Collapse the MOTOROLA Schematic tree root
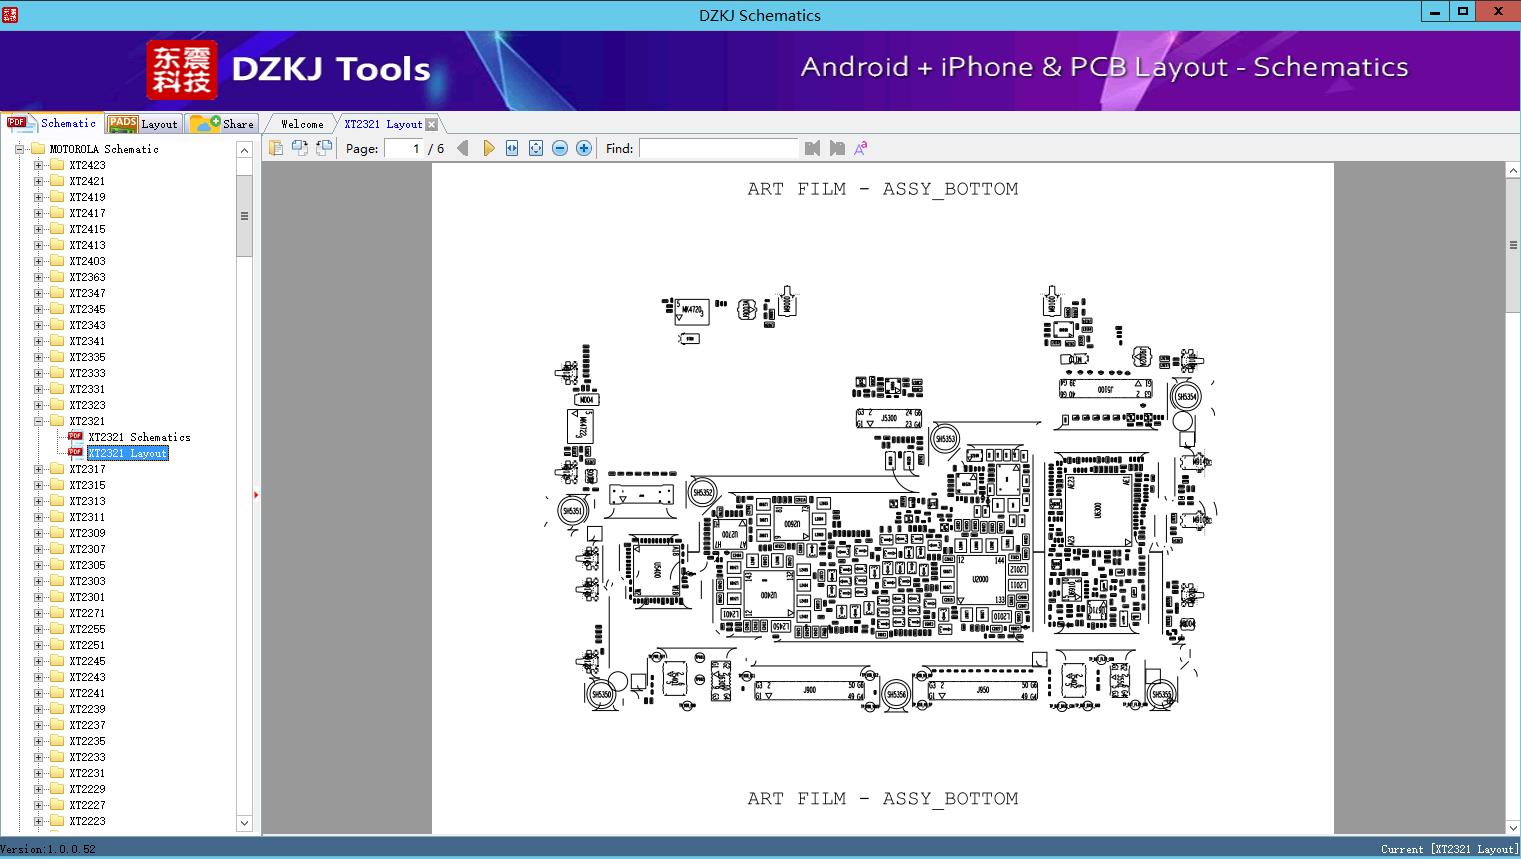Viewport: 1521px width, 859px height. [x=20, y=149]
